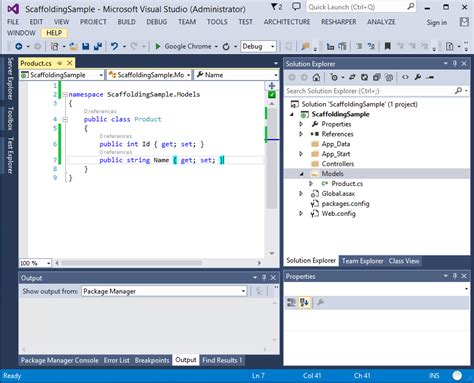Click the editor scrollbar down arrow

click(x=272, y=253)
